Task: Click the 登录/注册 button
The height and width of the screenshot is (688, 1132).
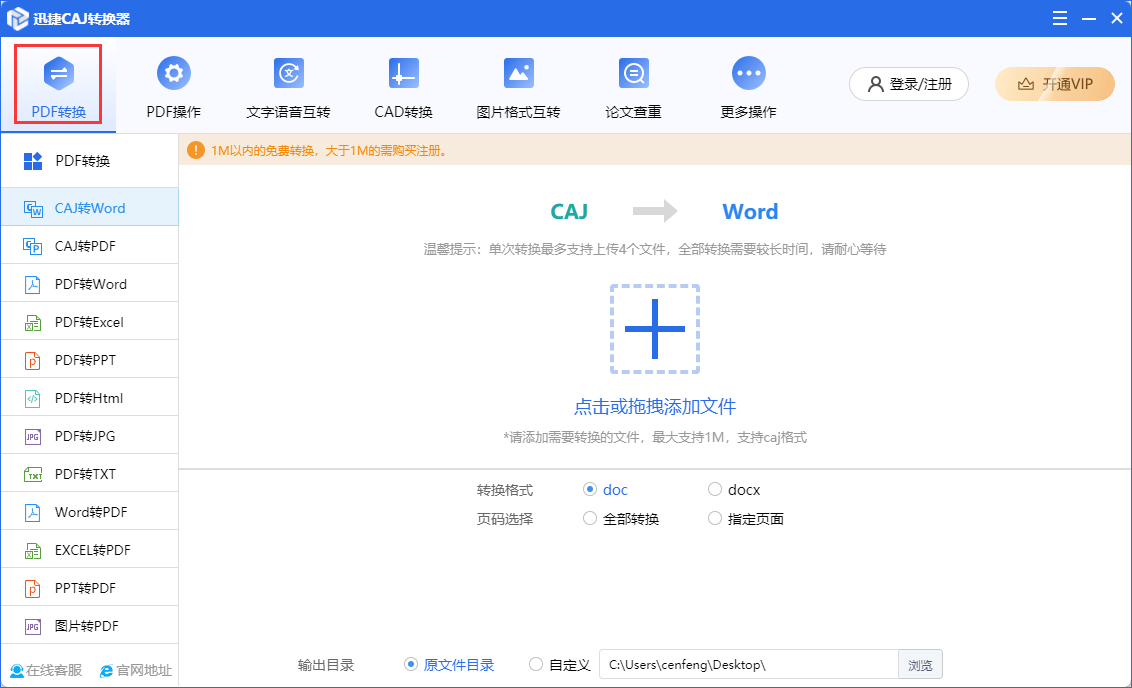Action: tap(909, 84)
